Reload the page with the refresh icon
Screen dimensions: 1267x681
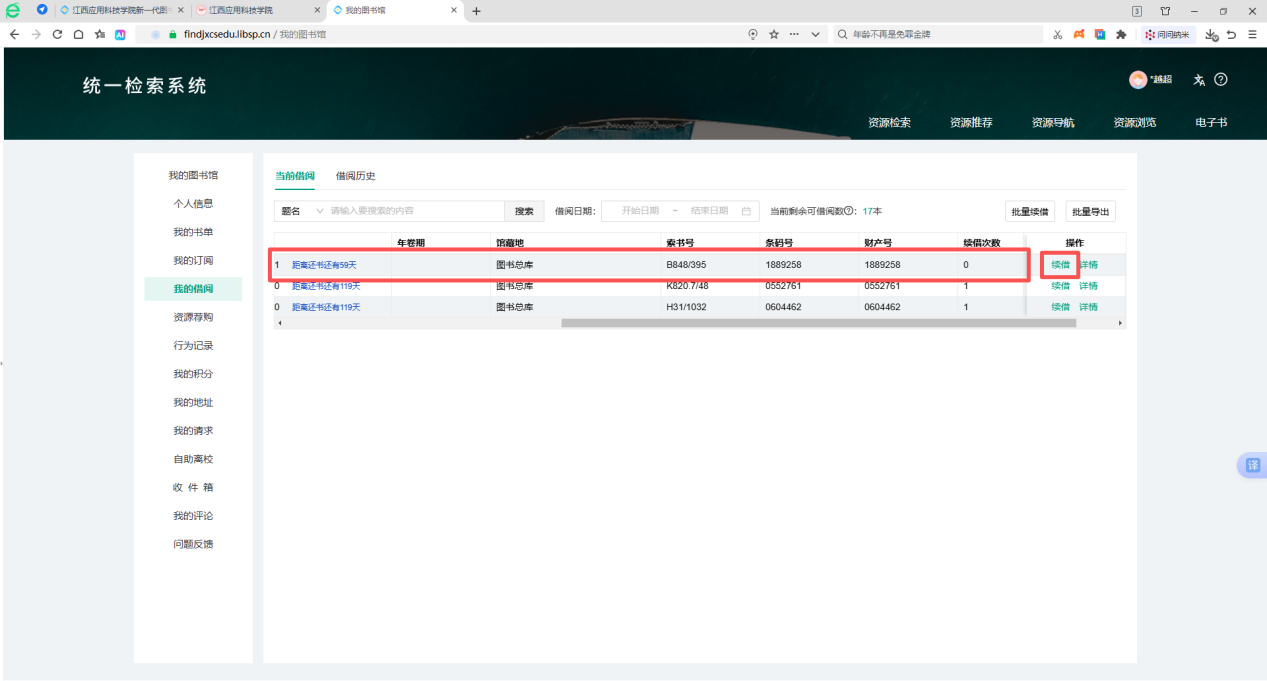click(x=57, y=34)
